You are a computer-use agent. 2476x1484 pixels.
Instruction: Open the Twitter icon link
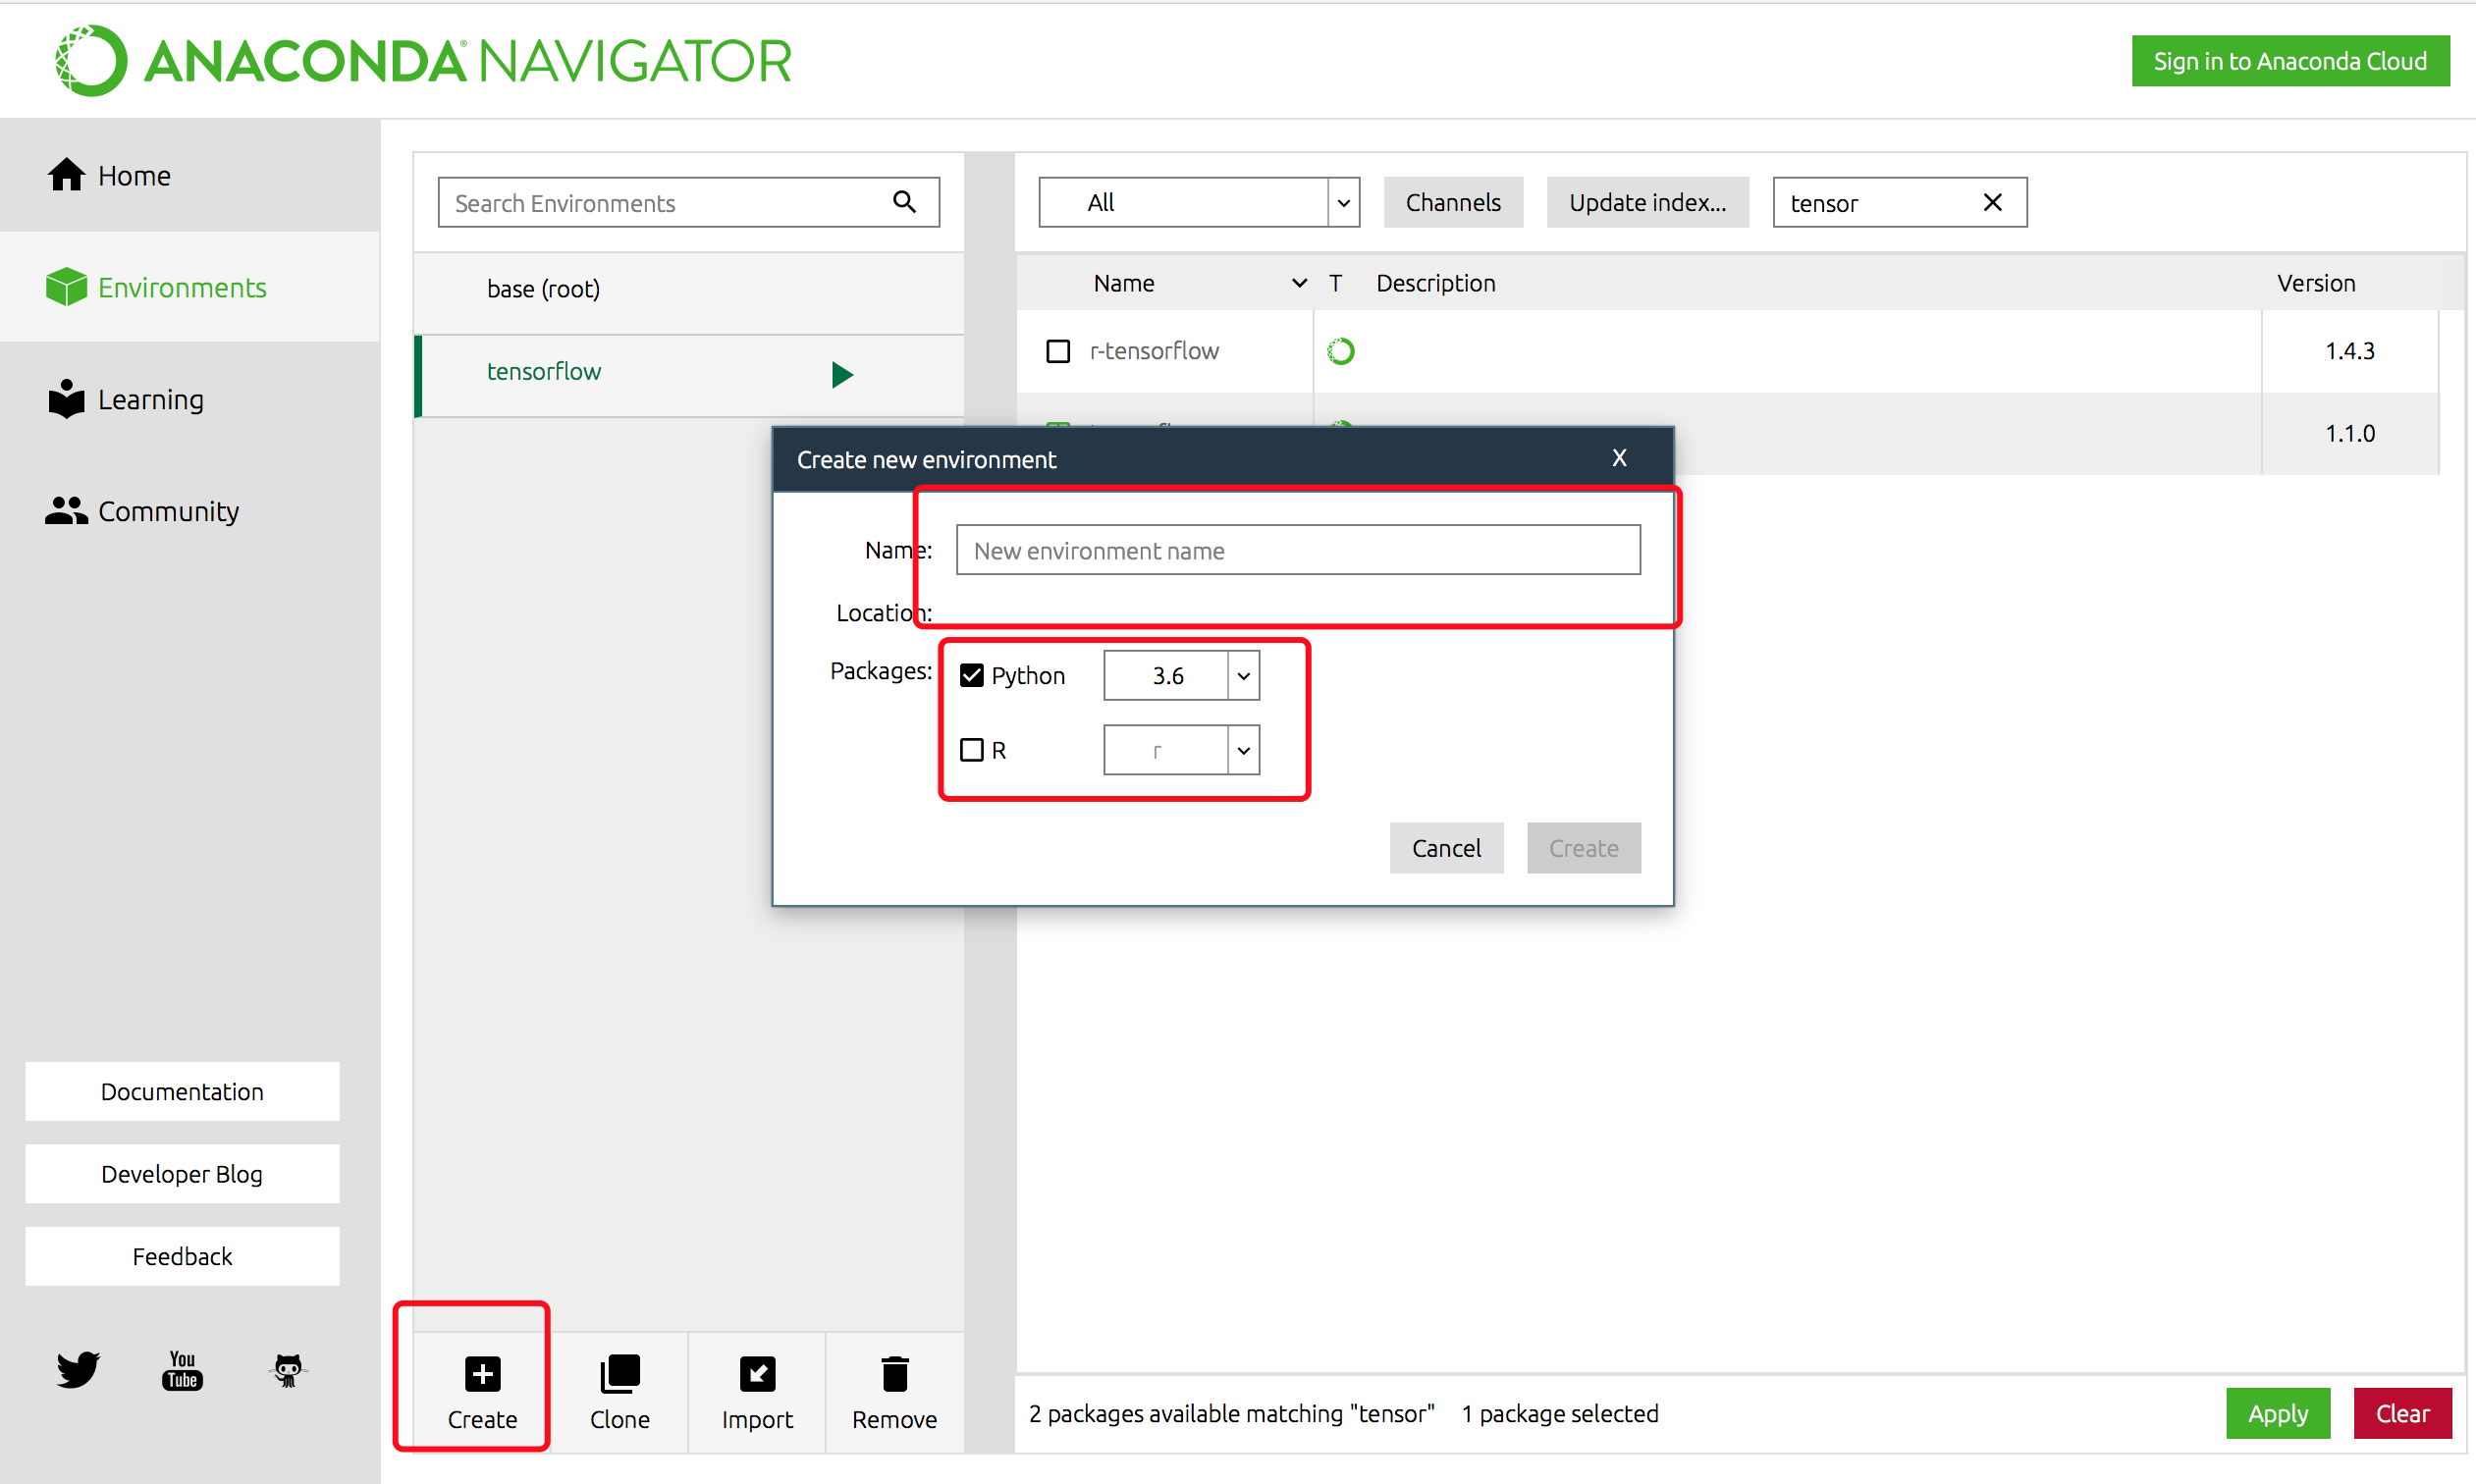[78, 1369]
